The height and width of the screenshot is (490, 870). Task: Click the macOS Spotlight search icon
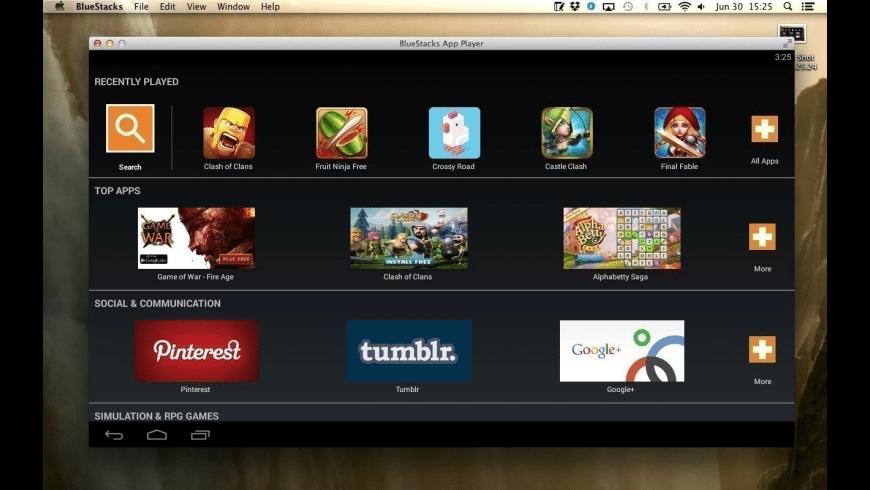787,7
